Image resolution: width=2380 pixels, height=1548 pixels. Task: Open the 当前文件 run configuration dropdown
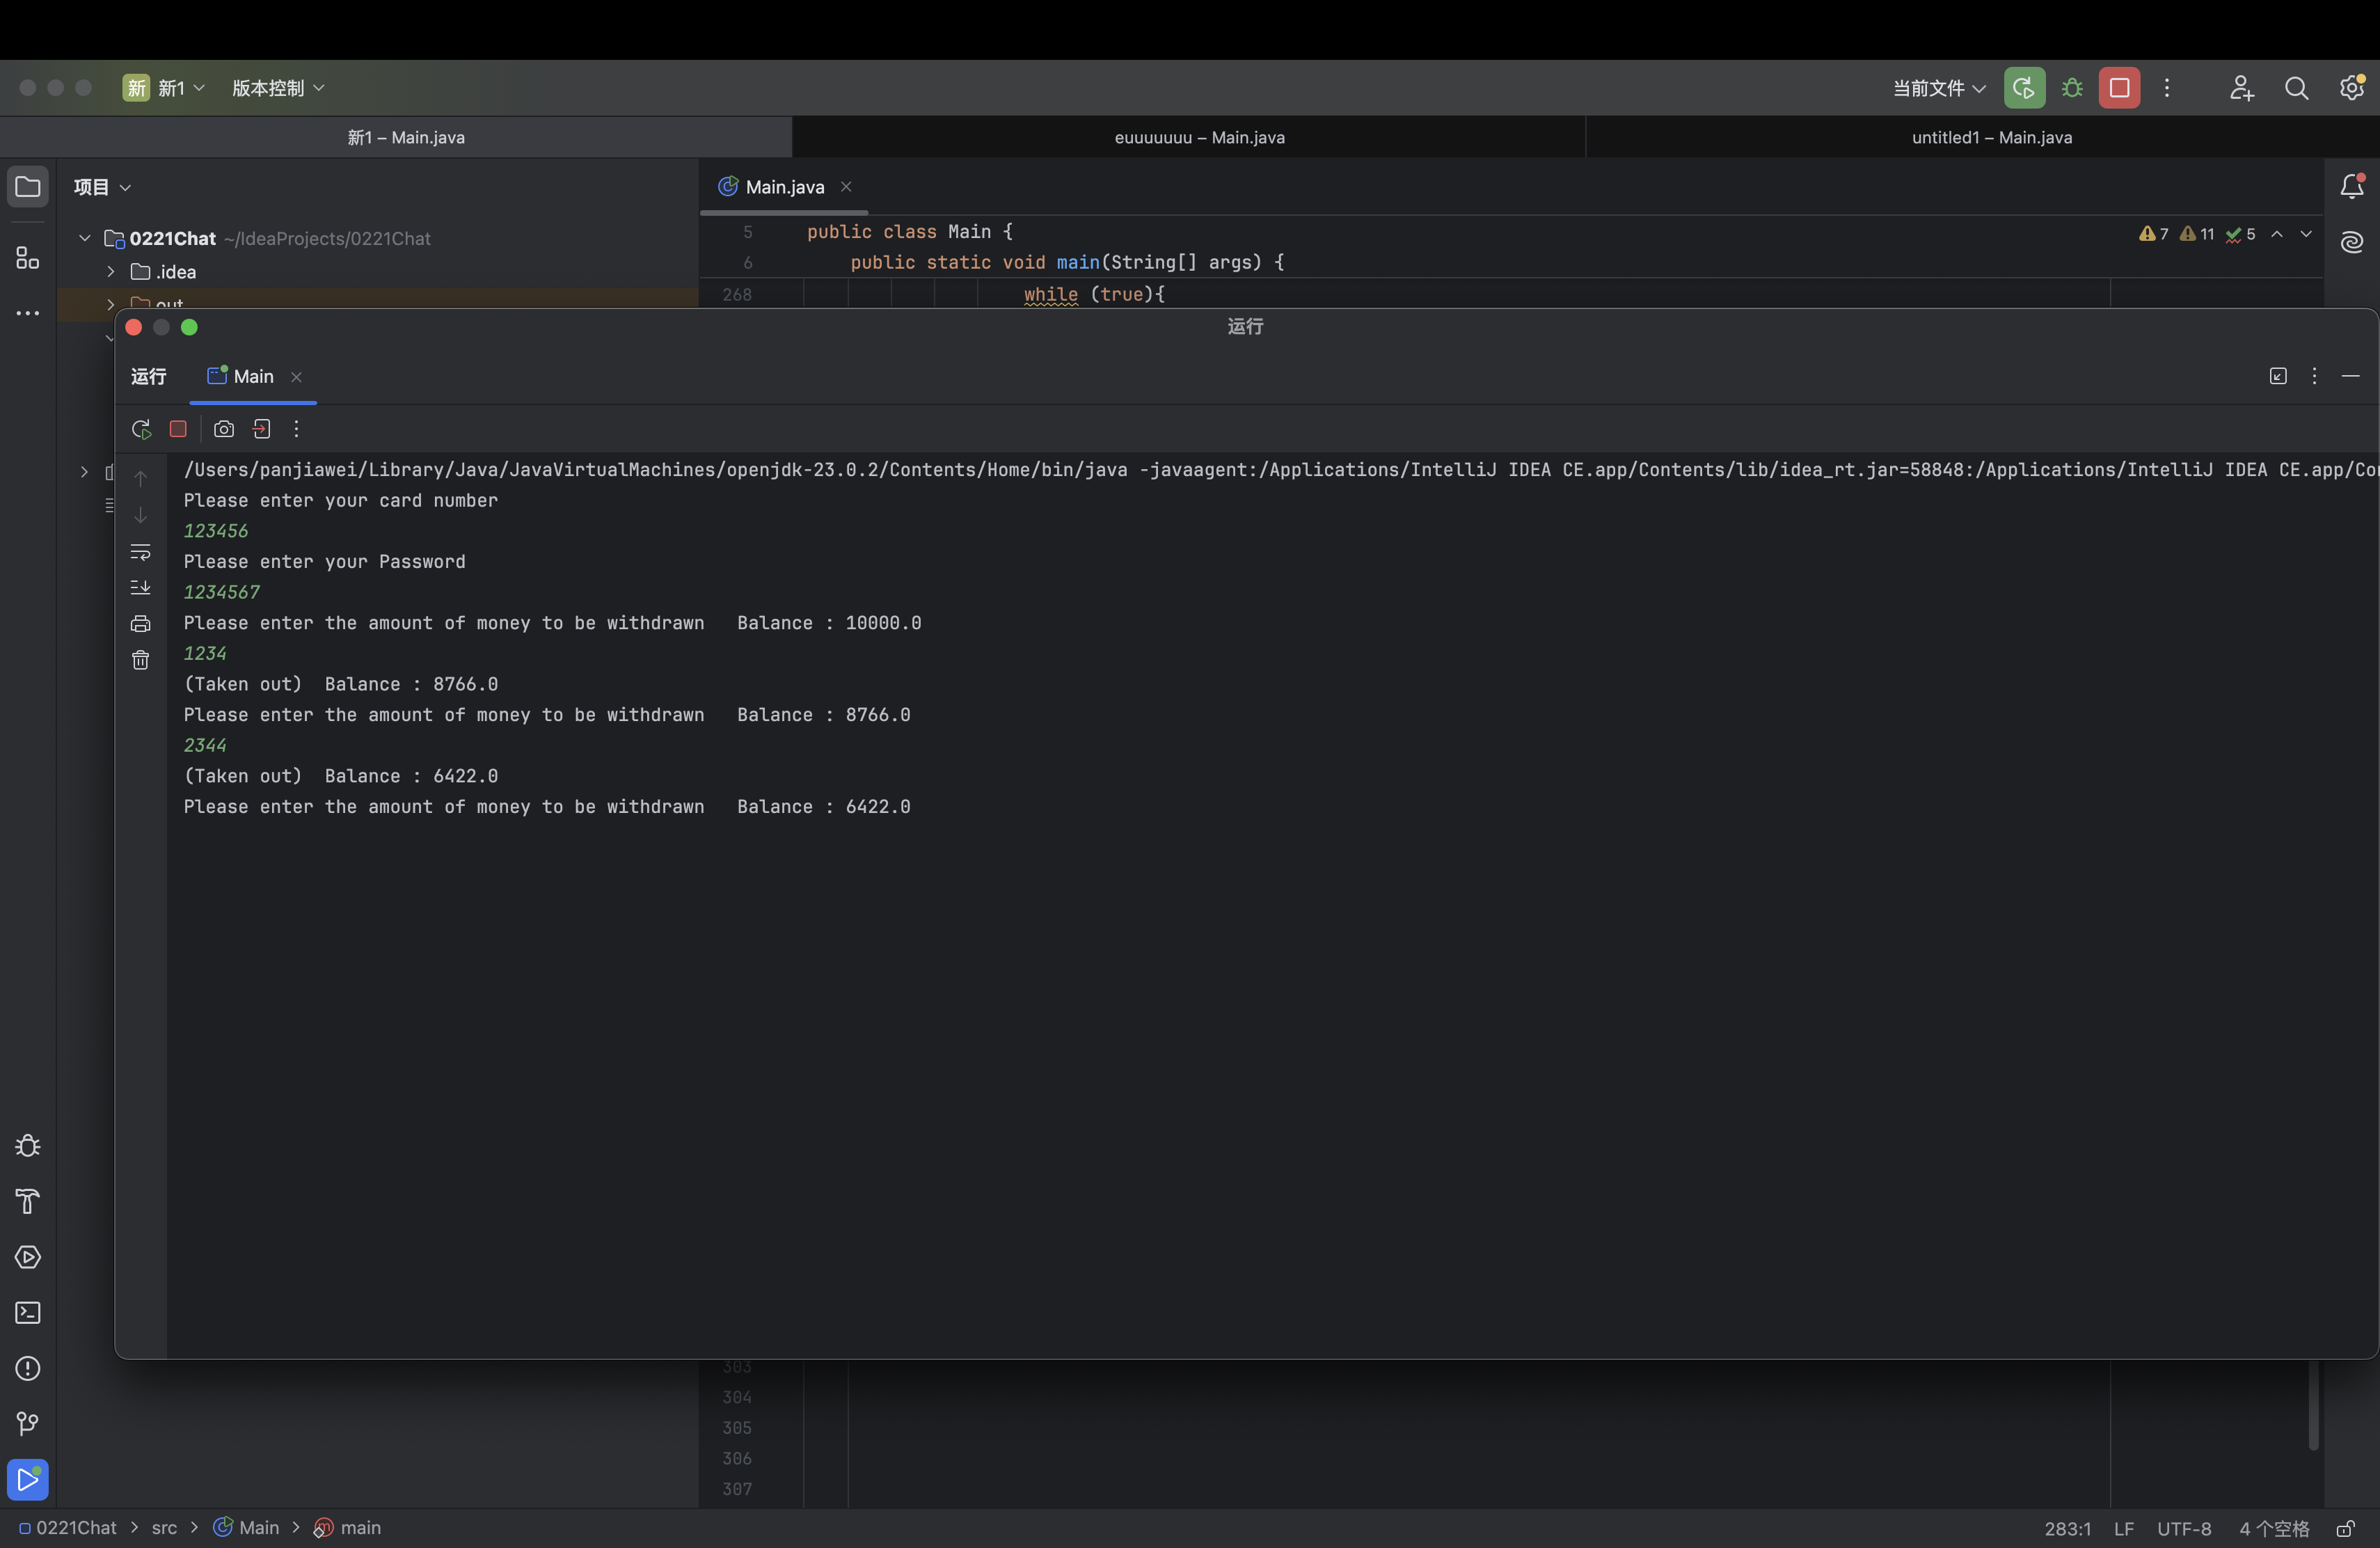1938,88
